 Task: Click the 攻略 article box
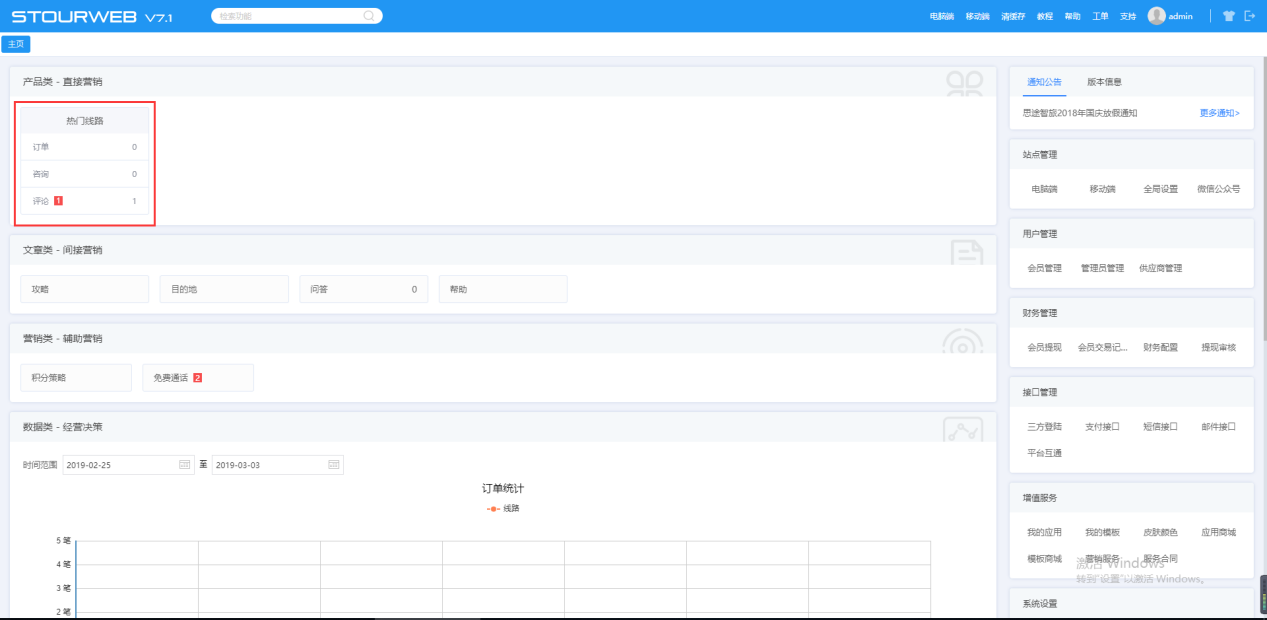(84, 289)
